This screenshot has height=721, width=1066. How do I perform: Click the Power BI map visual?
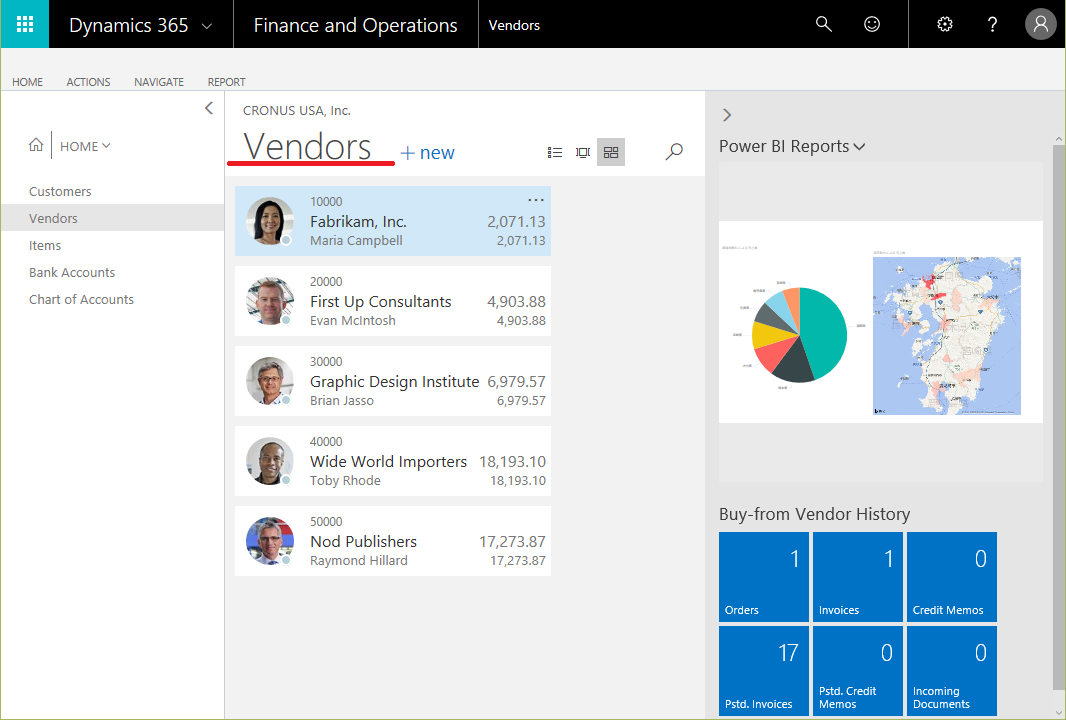(x=946, y=336)
